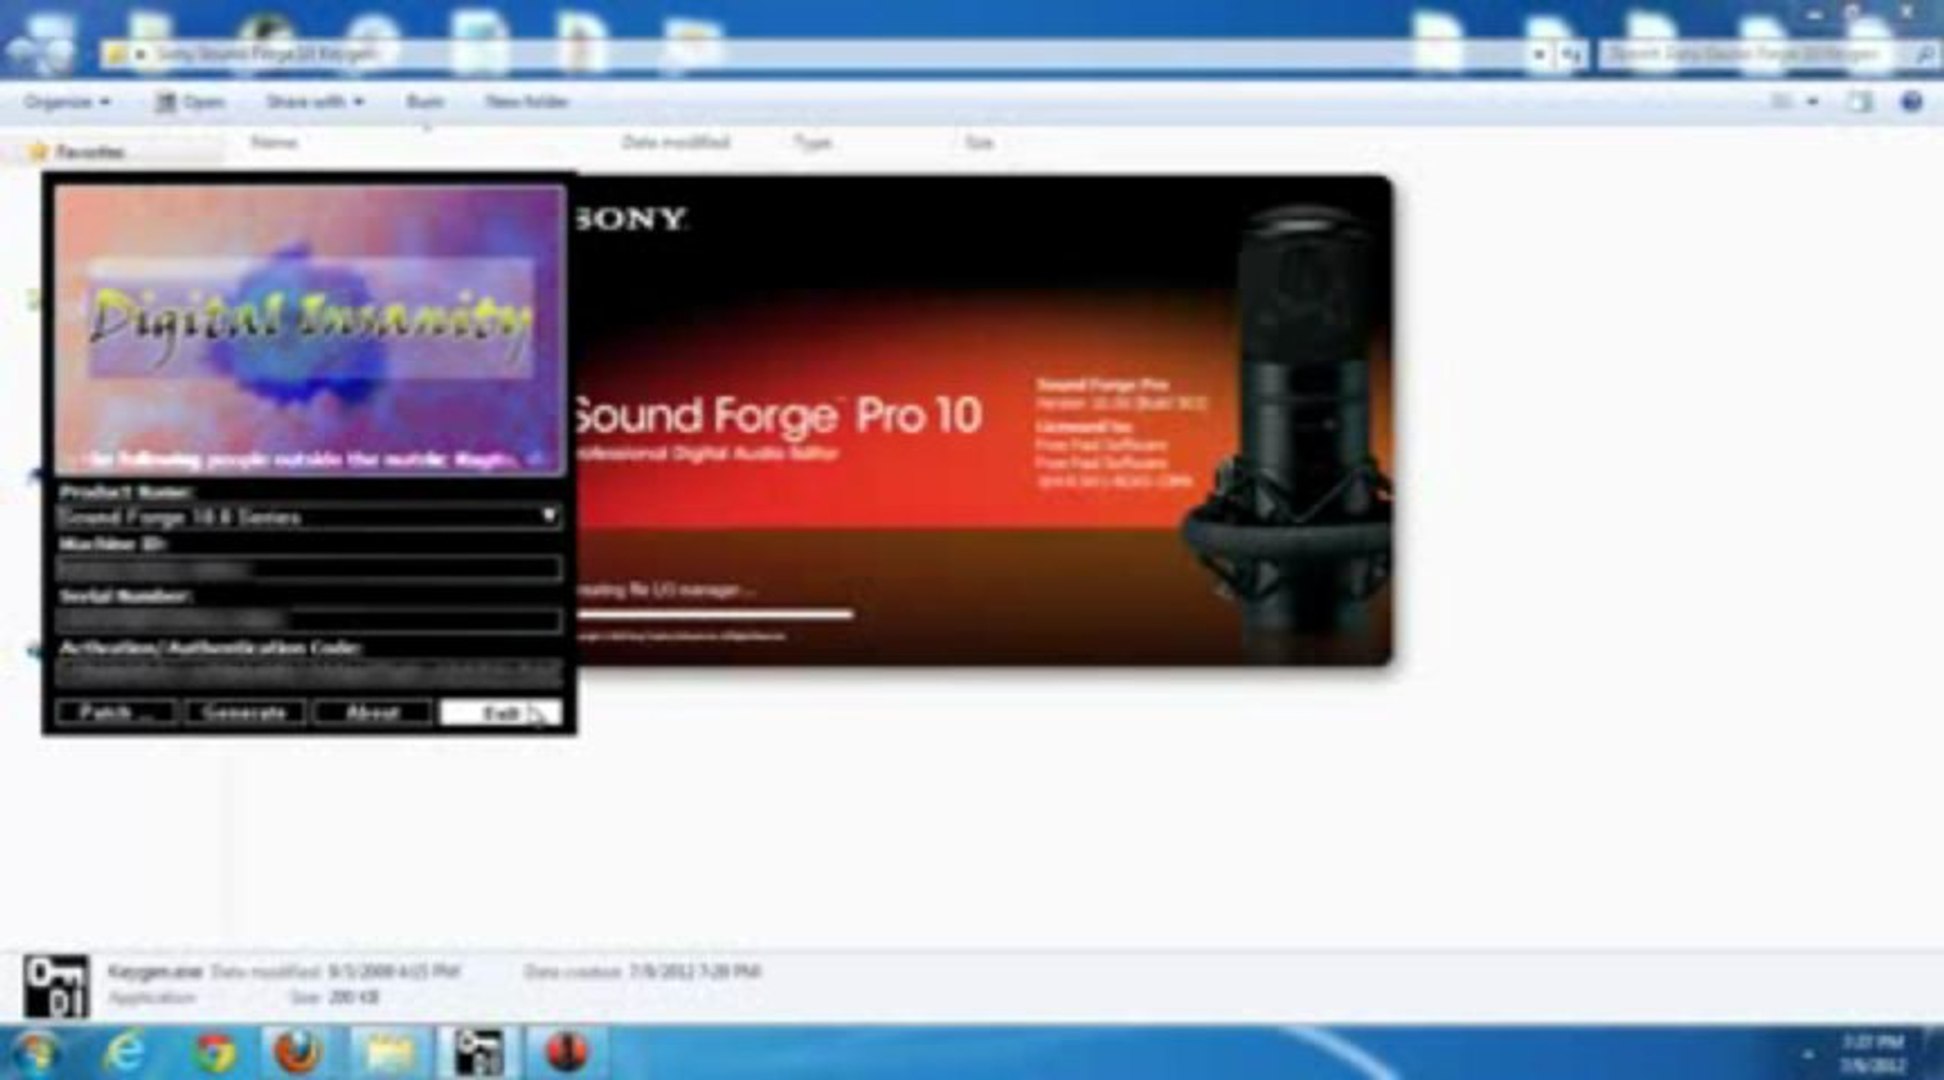Image resolution: width=1944 pixels, height=1080 pixels.
Task: Click the Generate button in the keygen
Action: 243,712
